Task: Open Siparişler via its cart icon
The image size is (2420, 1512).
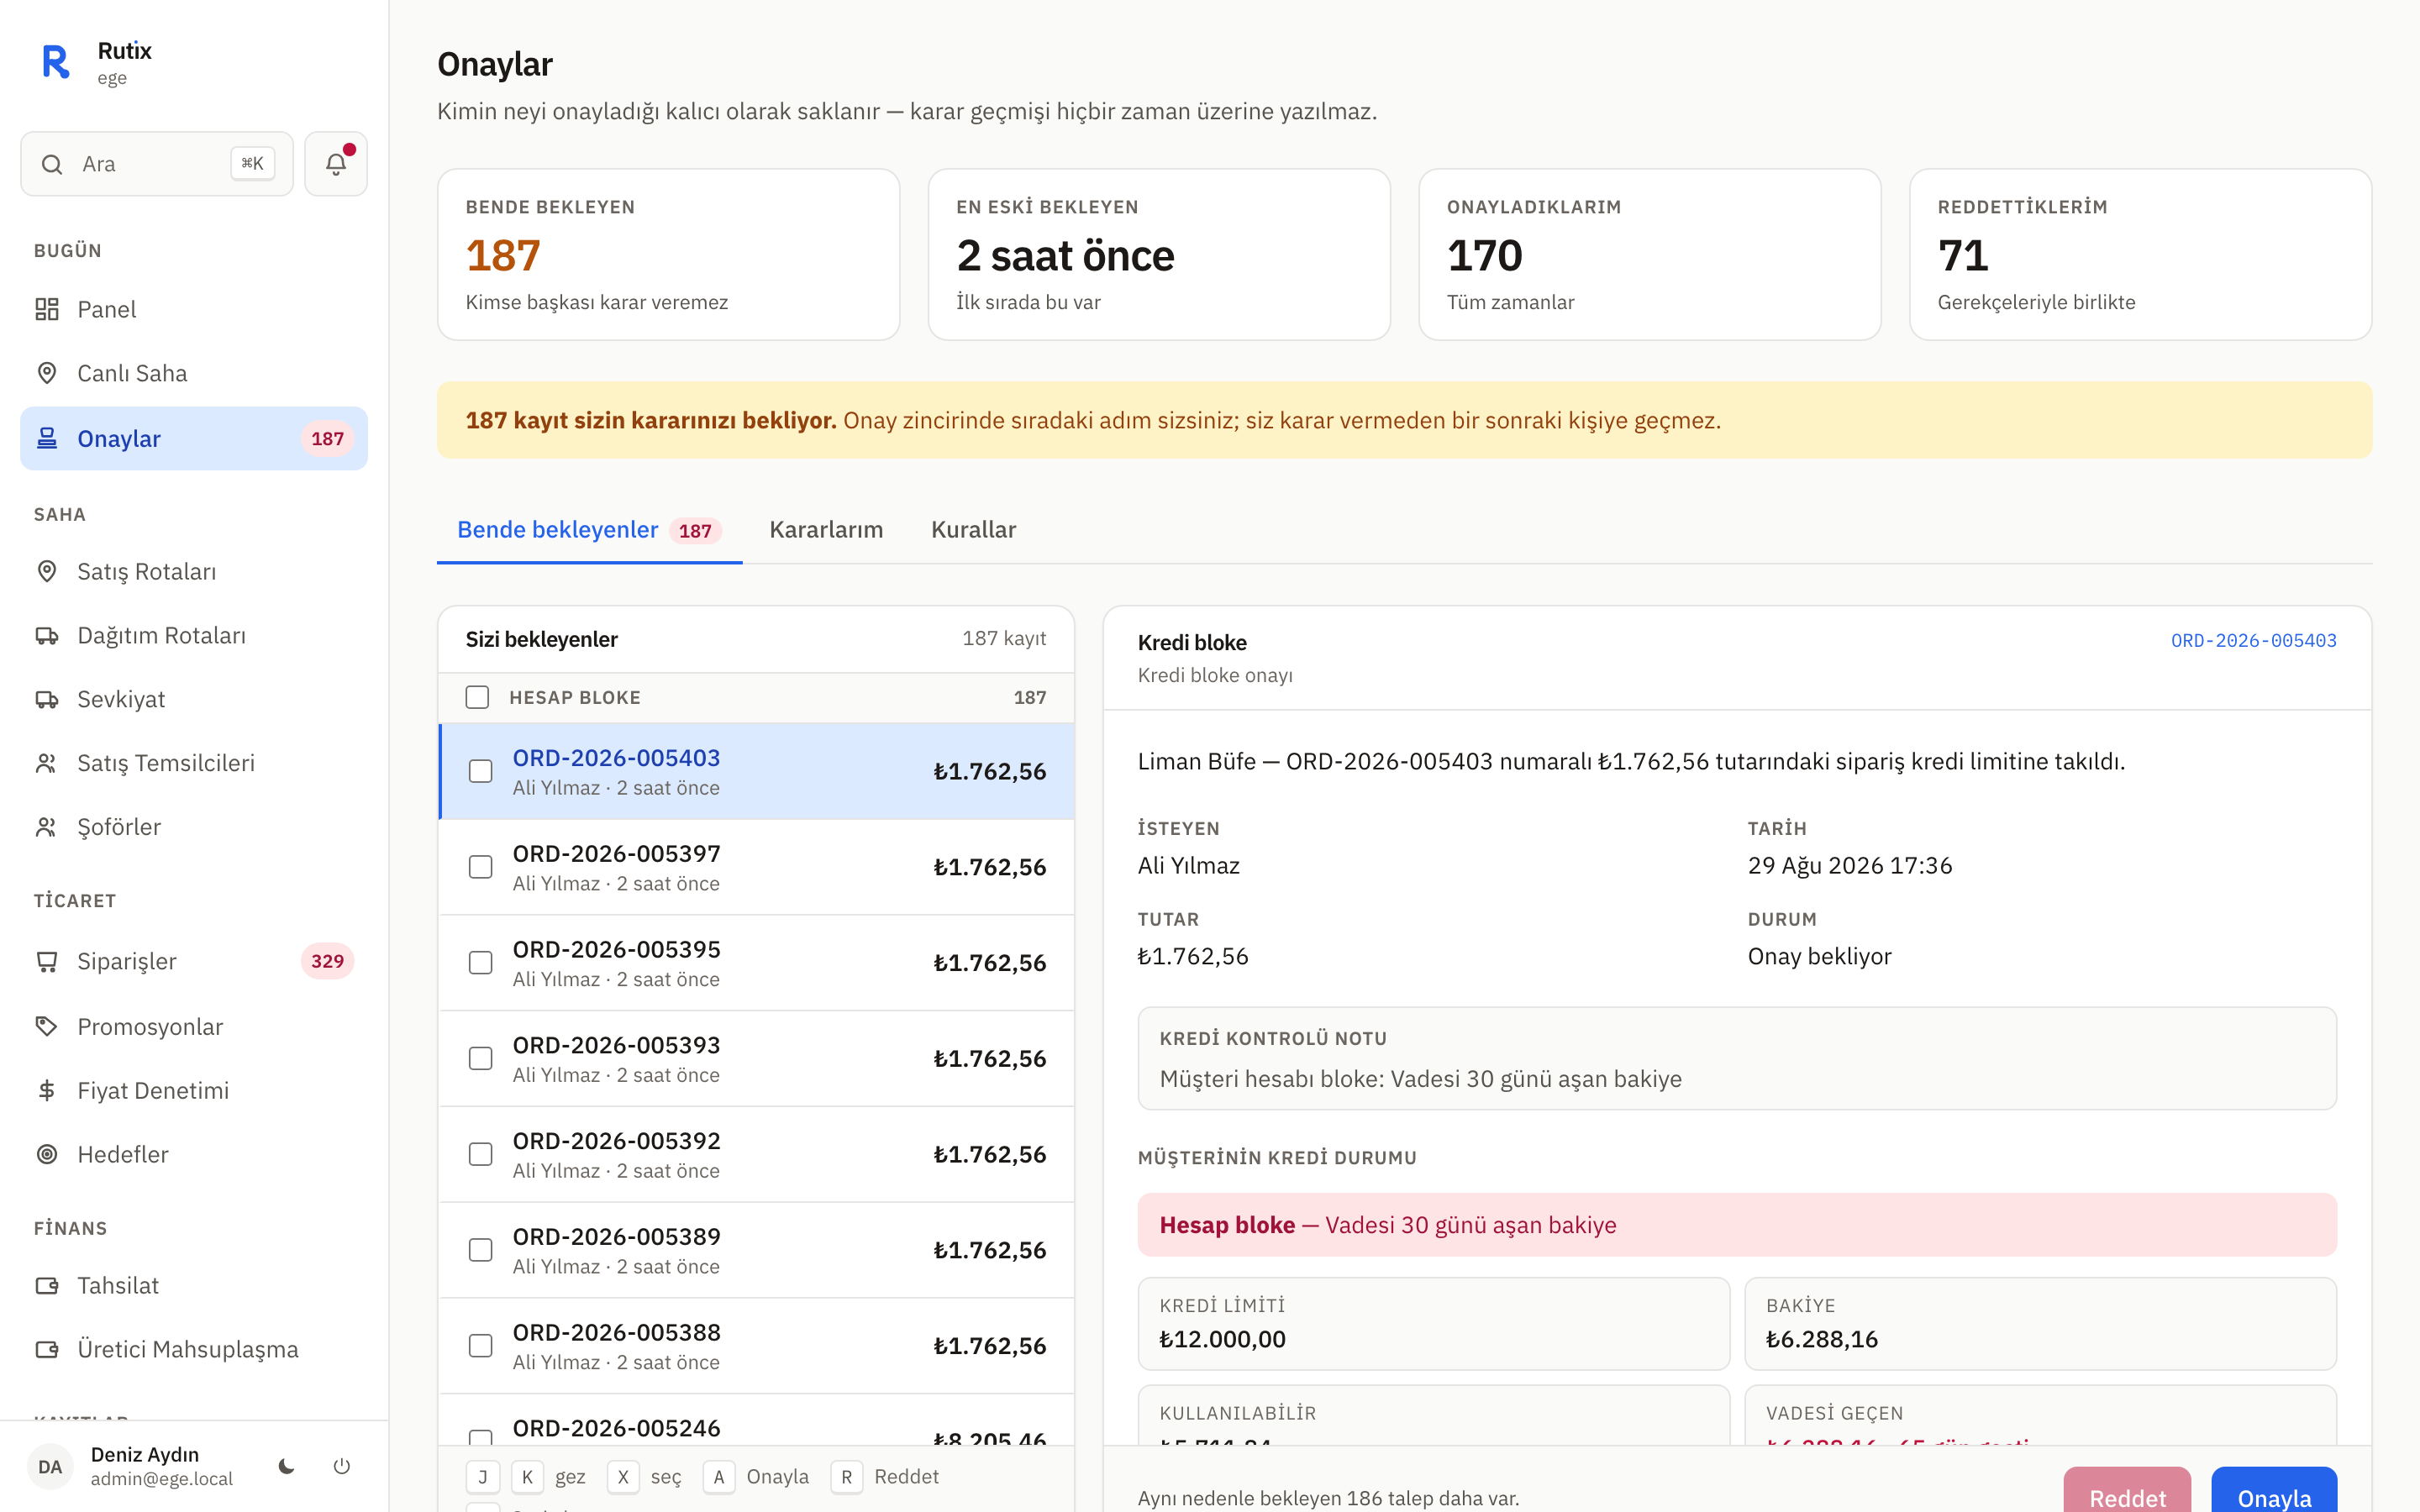Action: 47,961
